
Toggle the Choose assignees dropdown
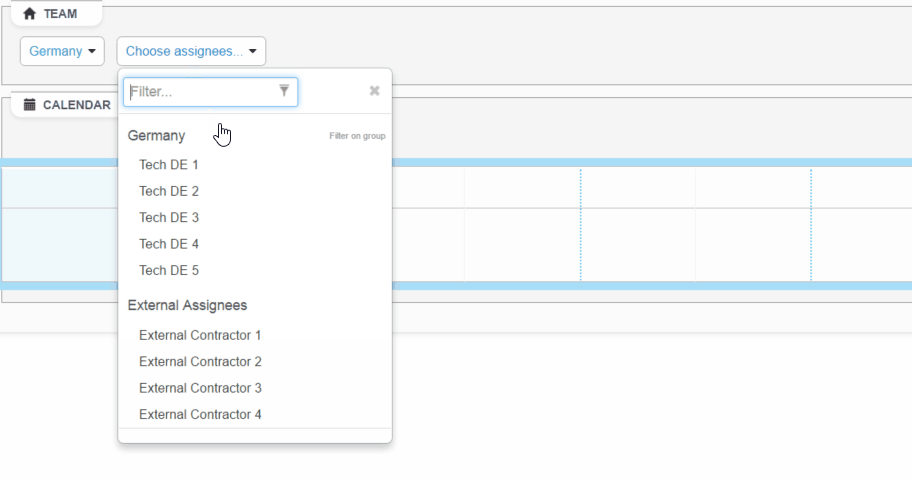click(191, 51)
